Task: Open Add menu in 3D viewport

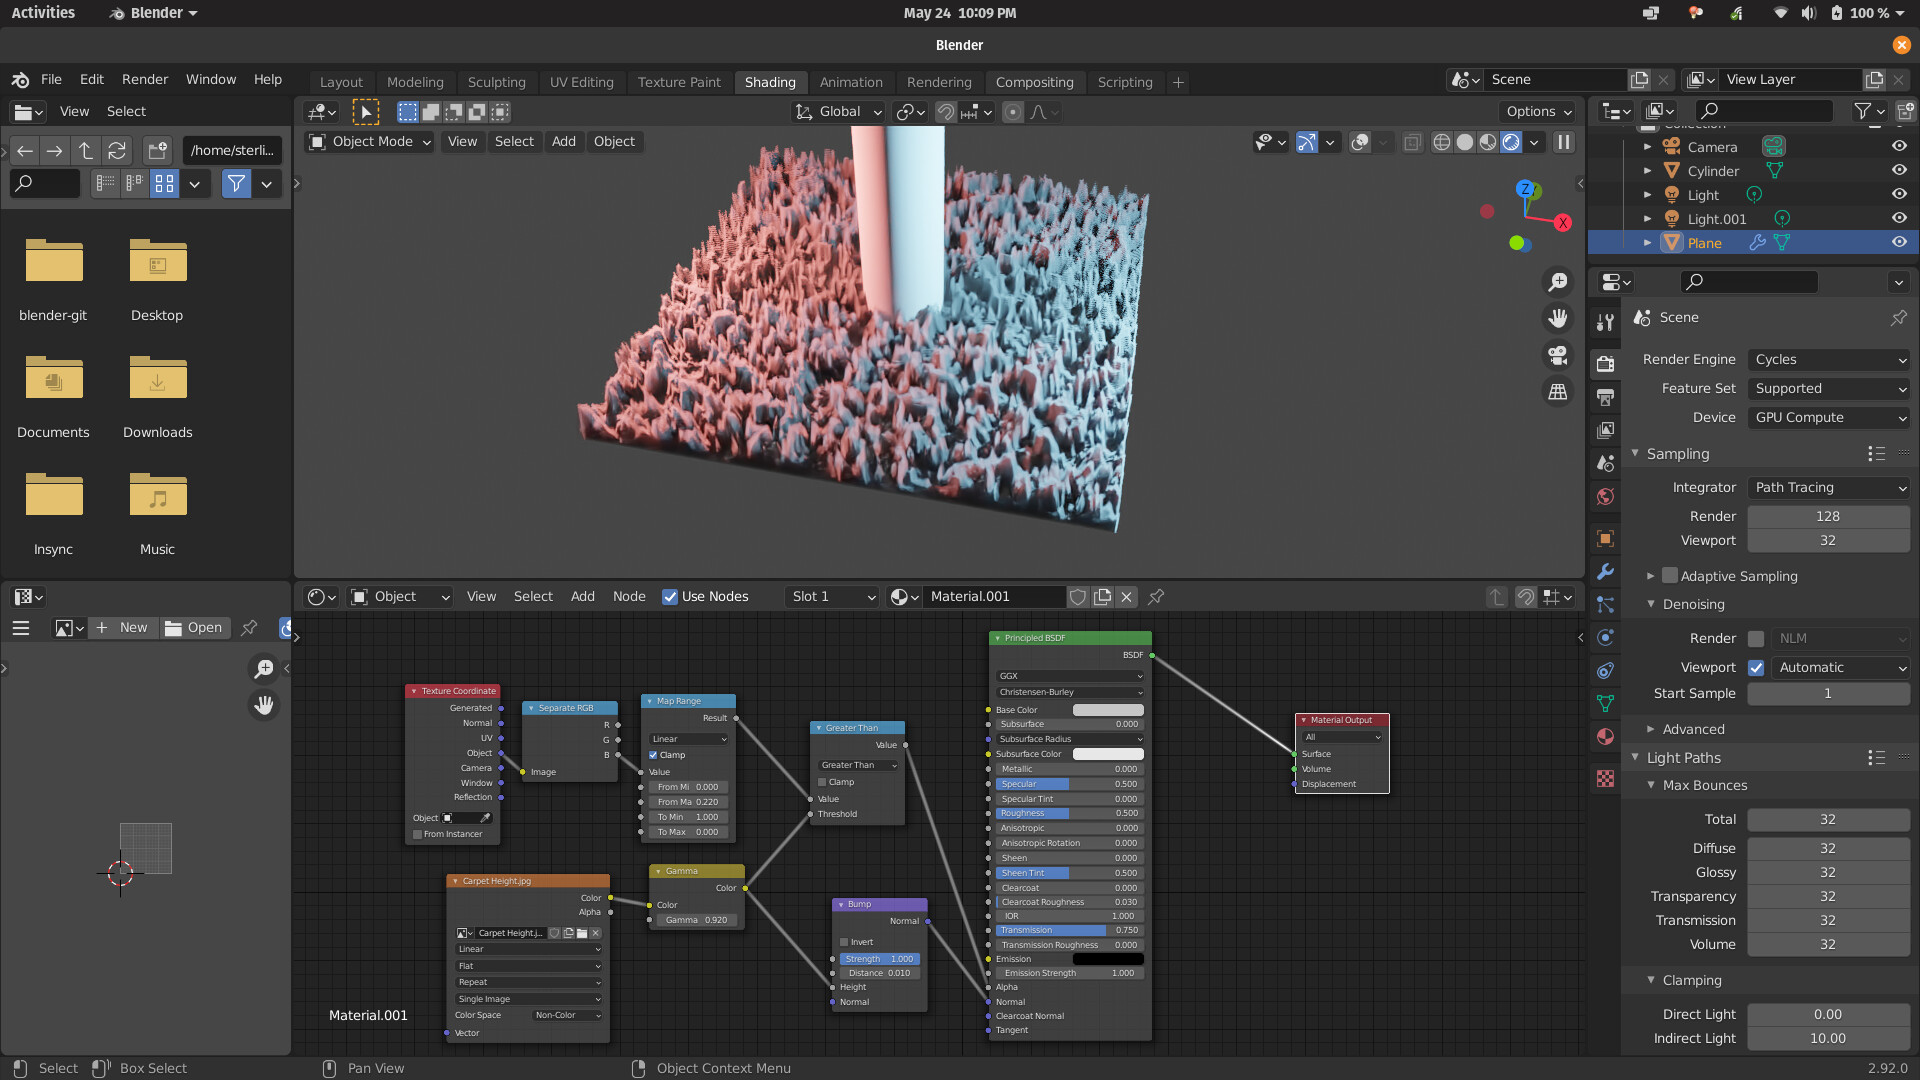Action: click(563, 142)
